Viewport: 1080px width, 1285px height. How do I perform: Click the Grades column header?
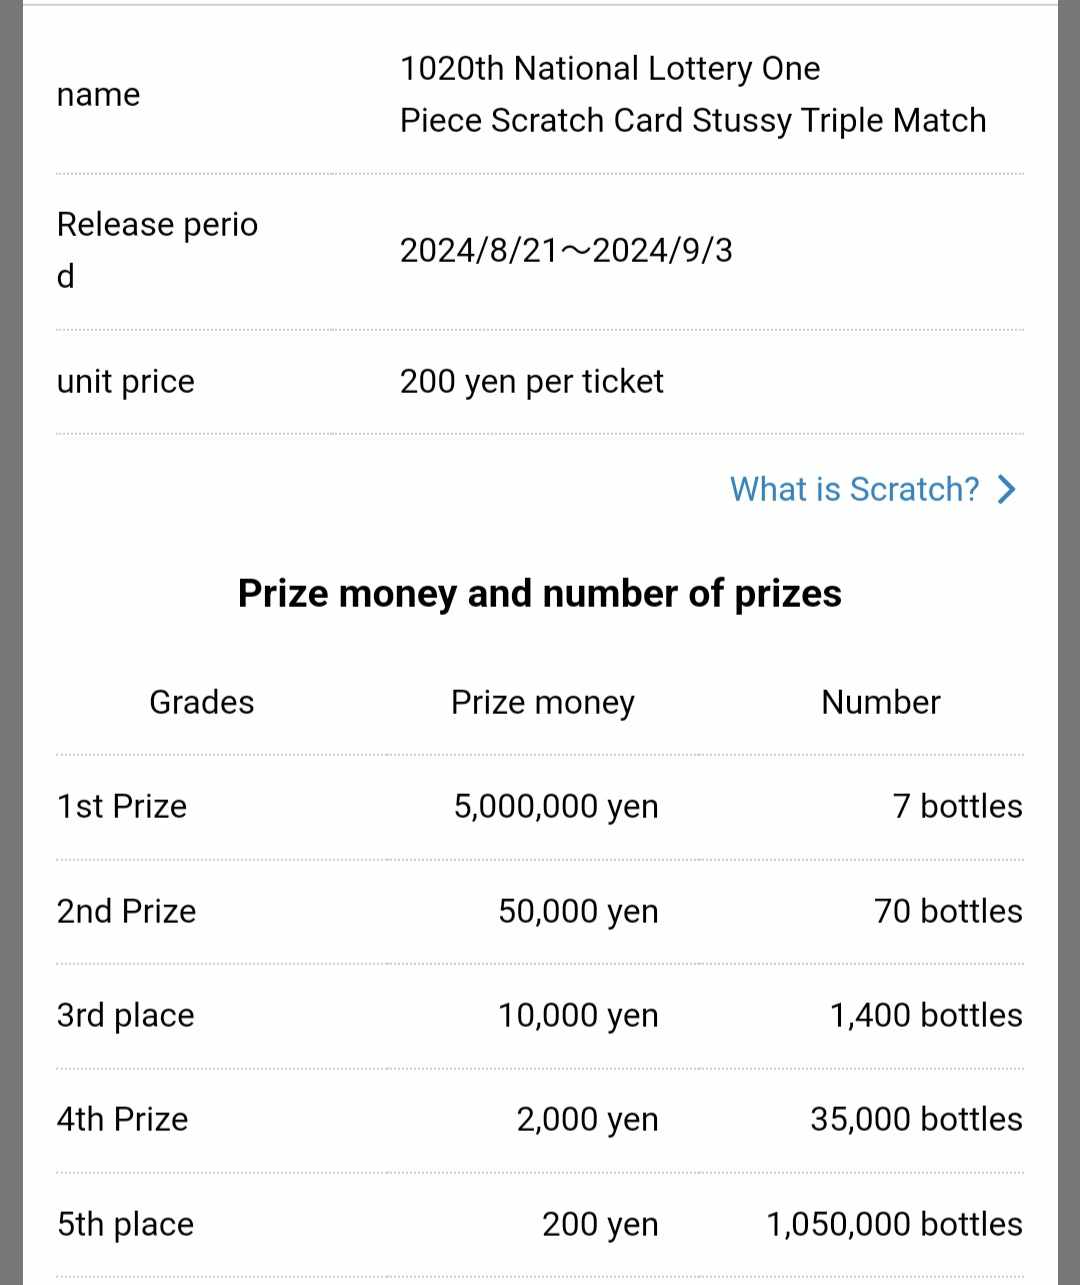201,702
